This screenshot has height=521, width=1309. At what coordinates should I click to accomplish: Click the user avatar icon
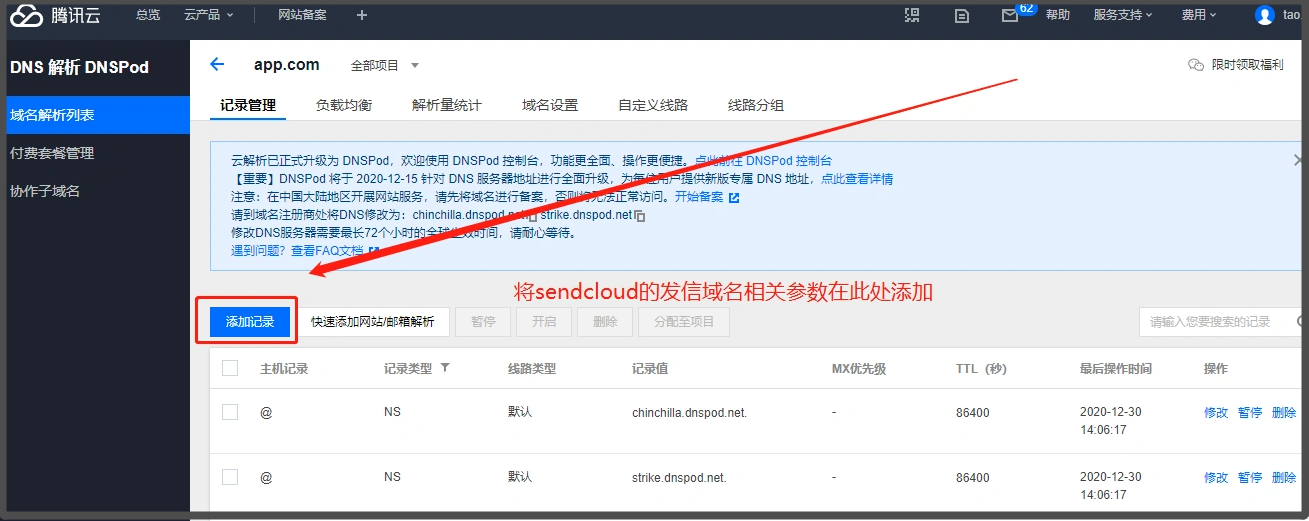(1265, 15)
